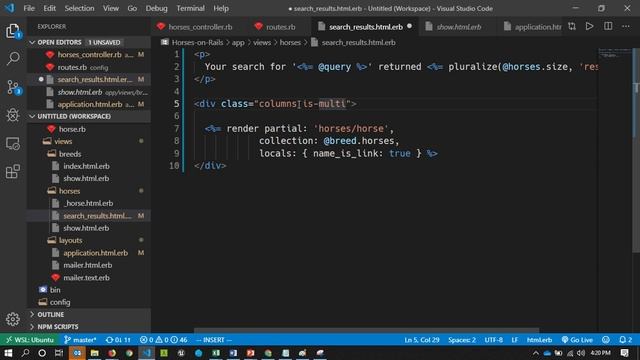
Task: Click the views breadcrumb segment
Action: [262, 42]
